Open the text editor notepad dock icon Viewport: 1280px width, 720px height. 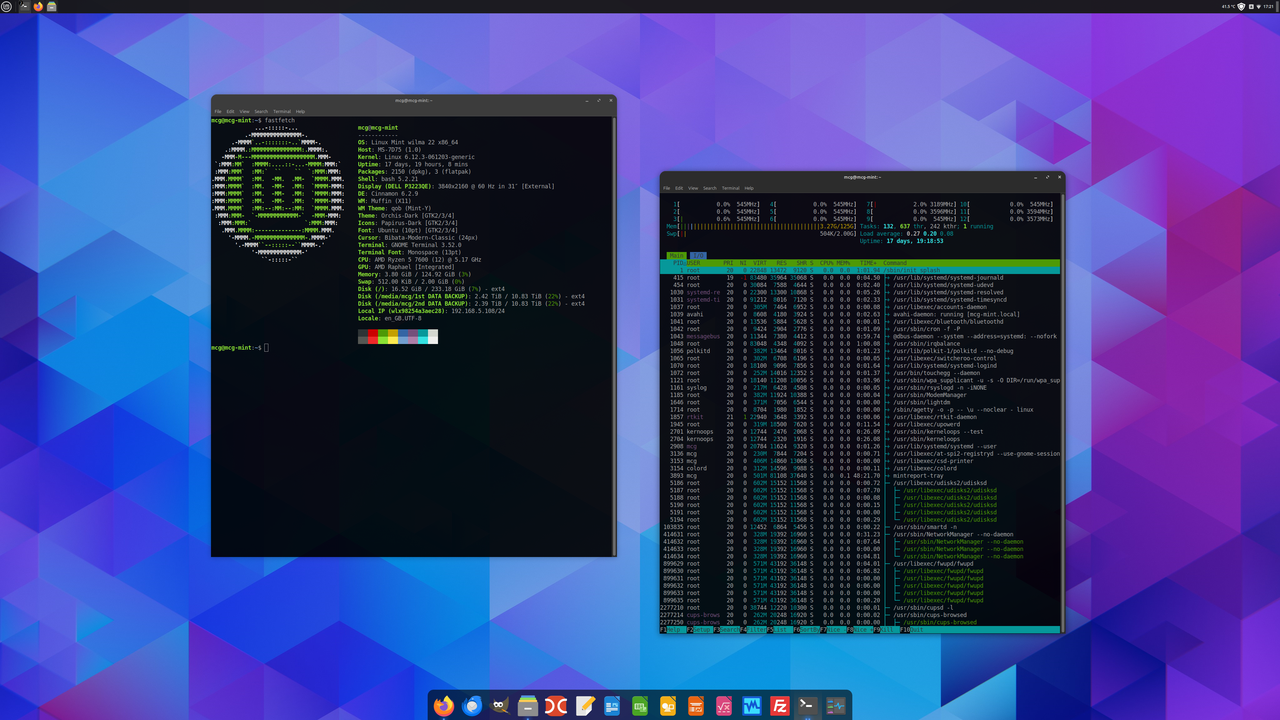[584, 706]
